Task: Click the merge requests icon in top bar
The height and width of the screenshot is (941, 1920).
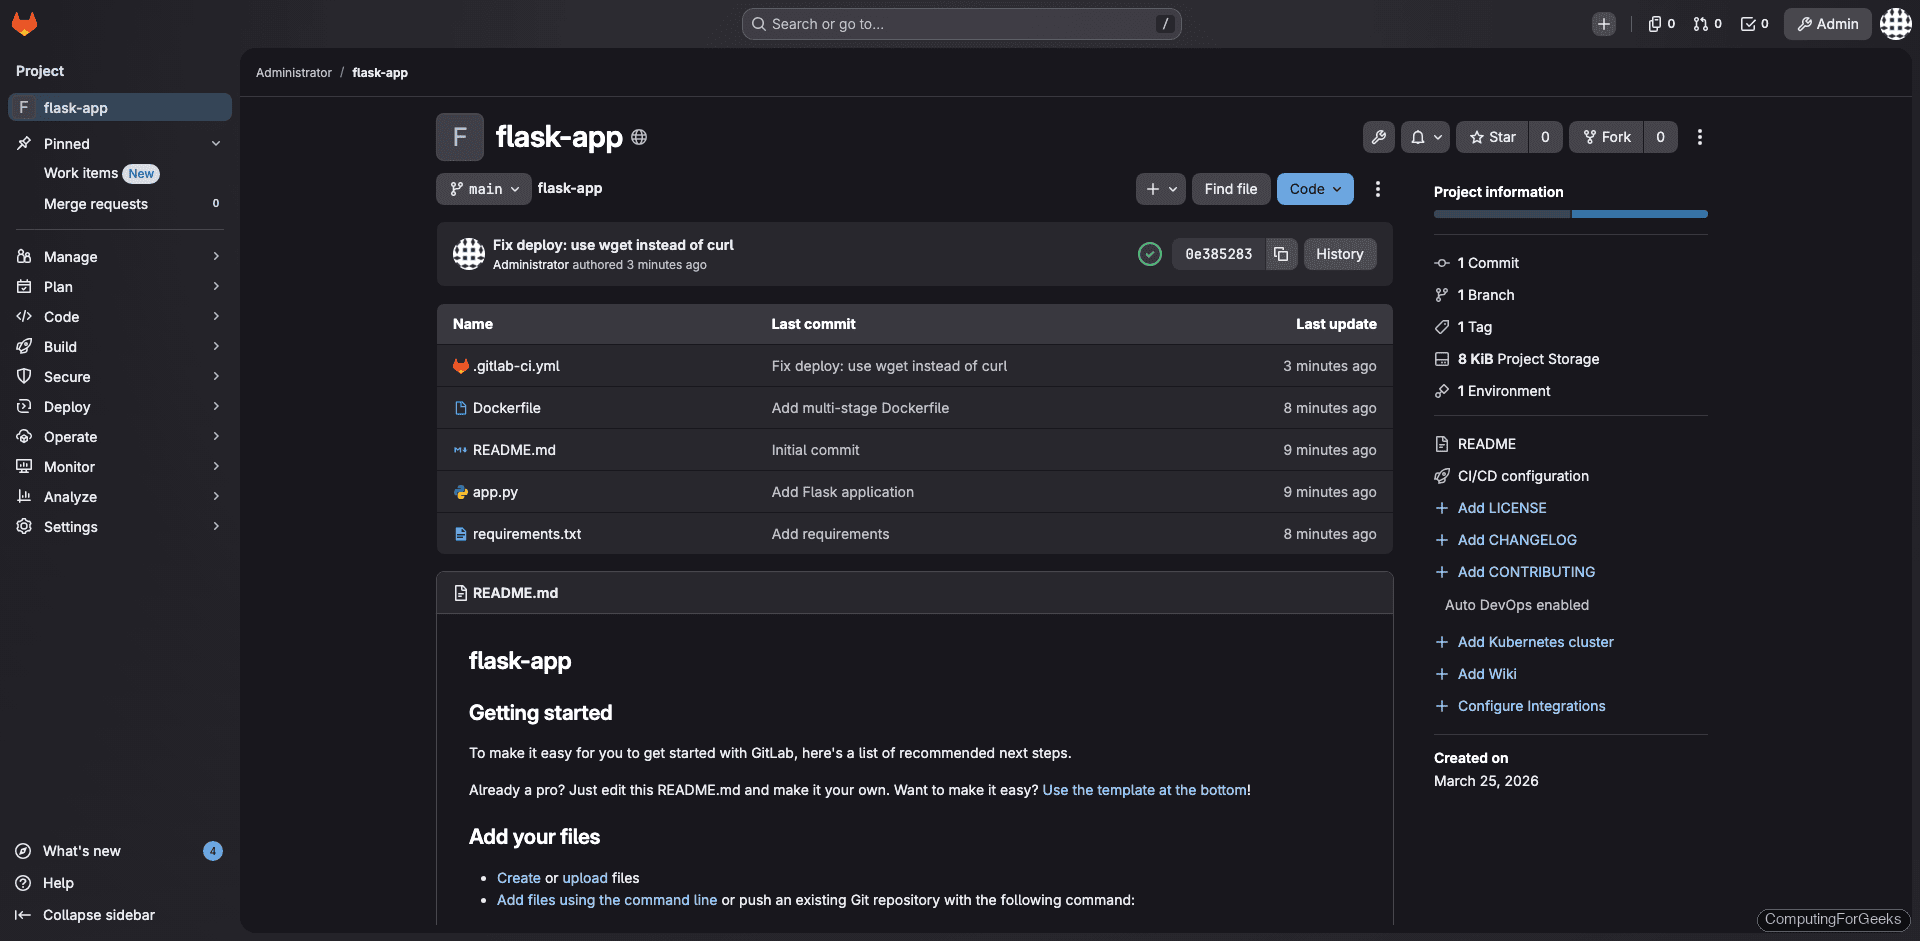Action: (1701, 24)
